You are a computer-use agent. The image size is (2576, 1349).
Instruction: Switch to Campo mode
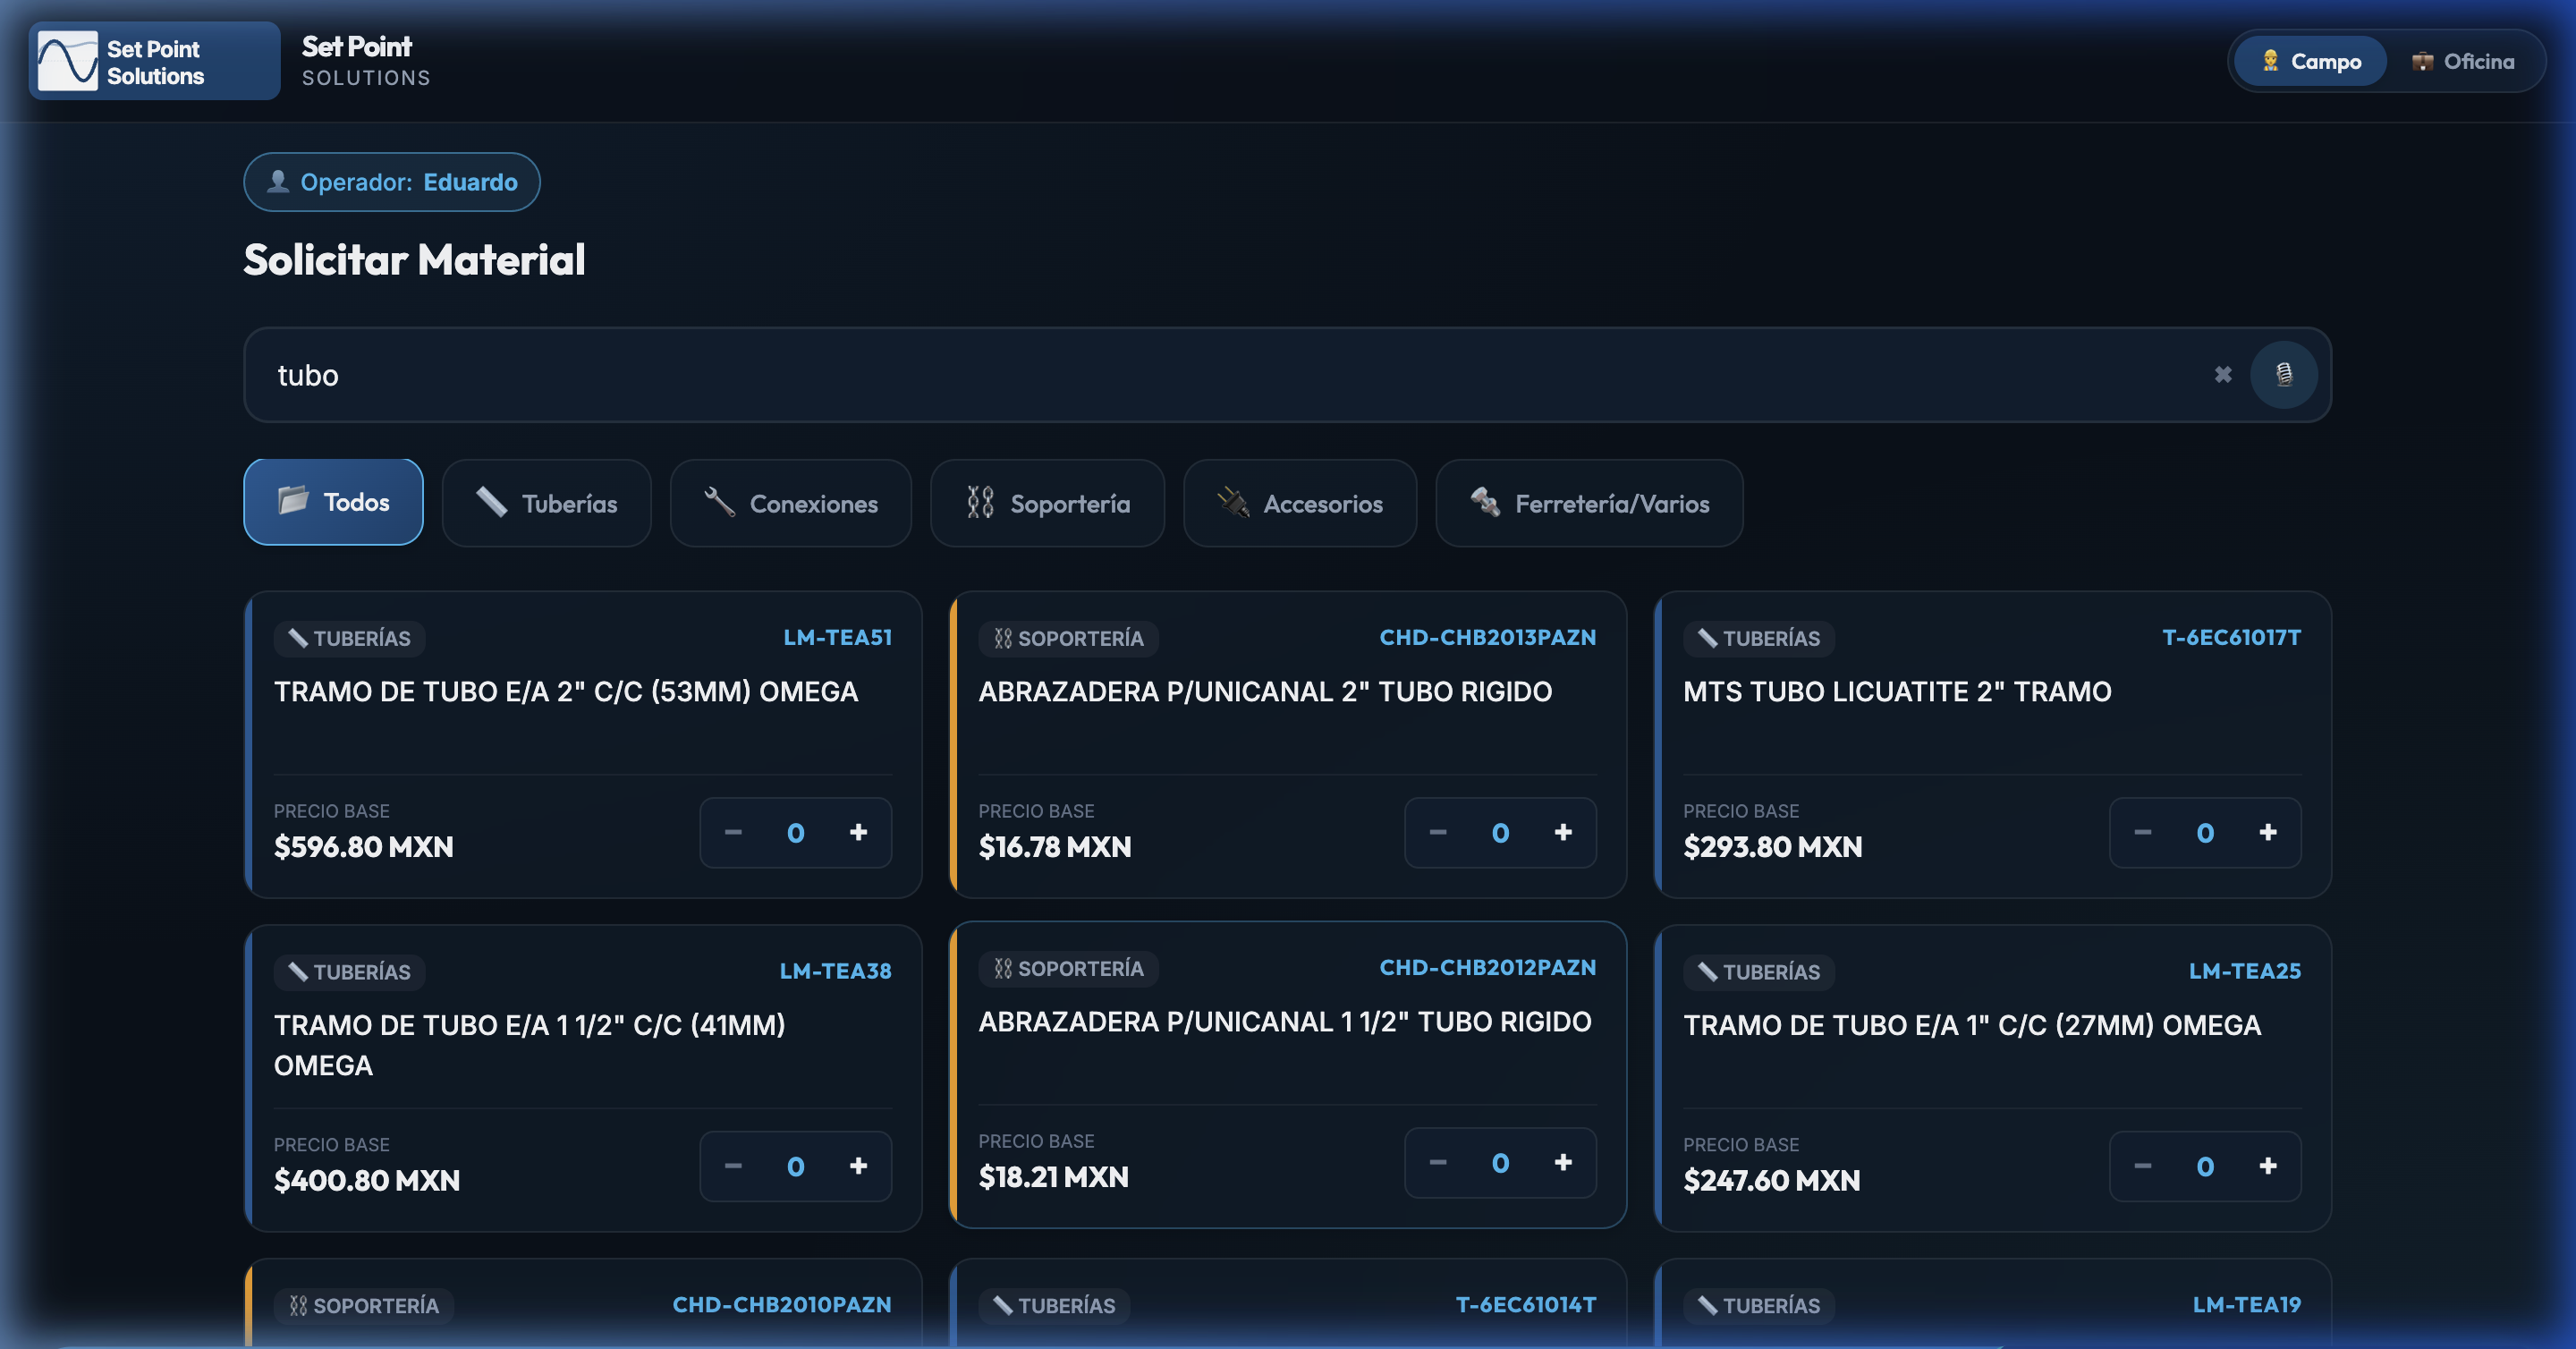click(x=2310, y=61)
